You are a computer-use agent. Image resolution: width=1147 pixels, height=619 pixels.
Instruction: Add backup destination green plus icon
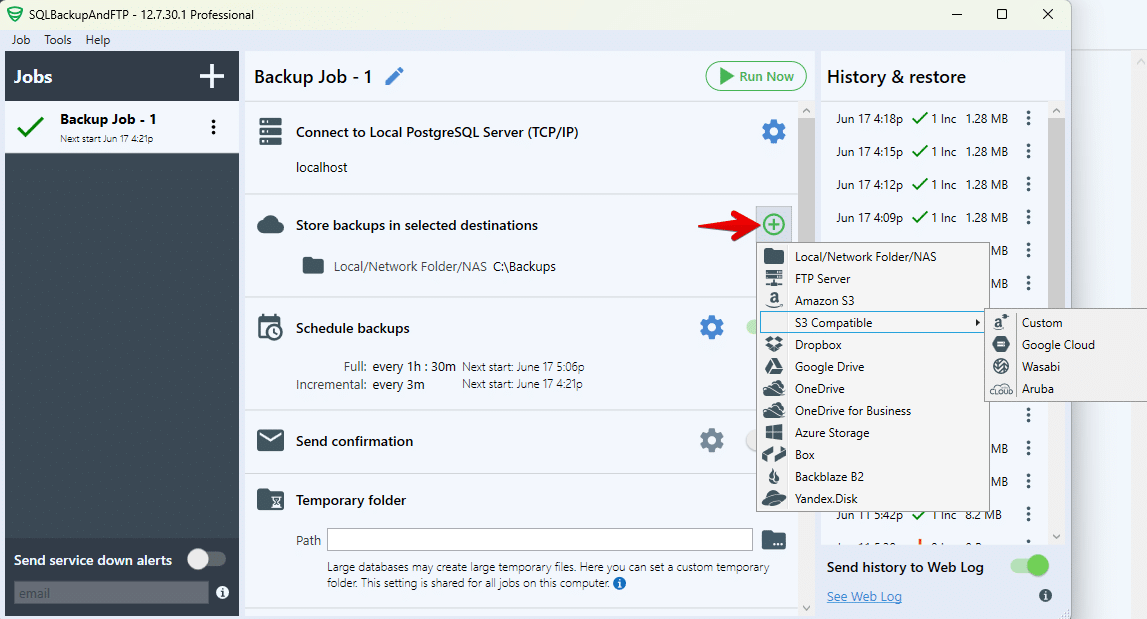pos(773,225)
